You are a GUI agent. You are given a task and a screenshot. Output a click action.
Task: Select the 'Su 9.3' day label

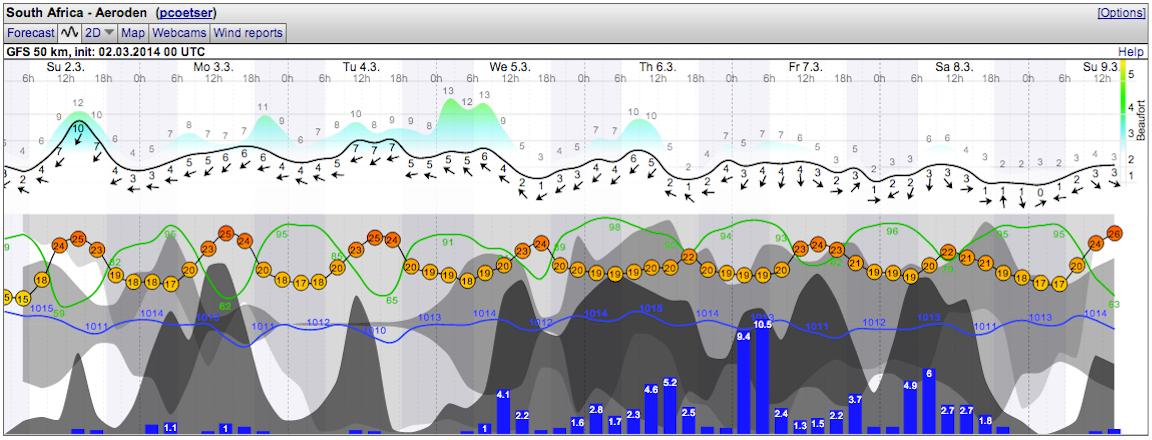pyautogui.click(x=1100, y=67)
